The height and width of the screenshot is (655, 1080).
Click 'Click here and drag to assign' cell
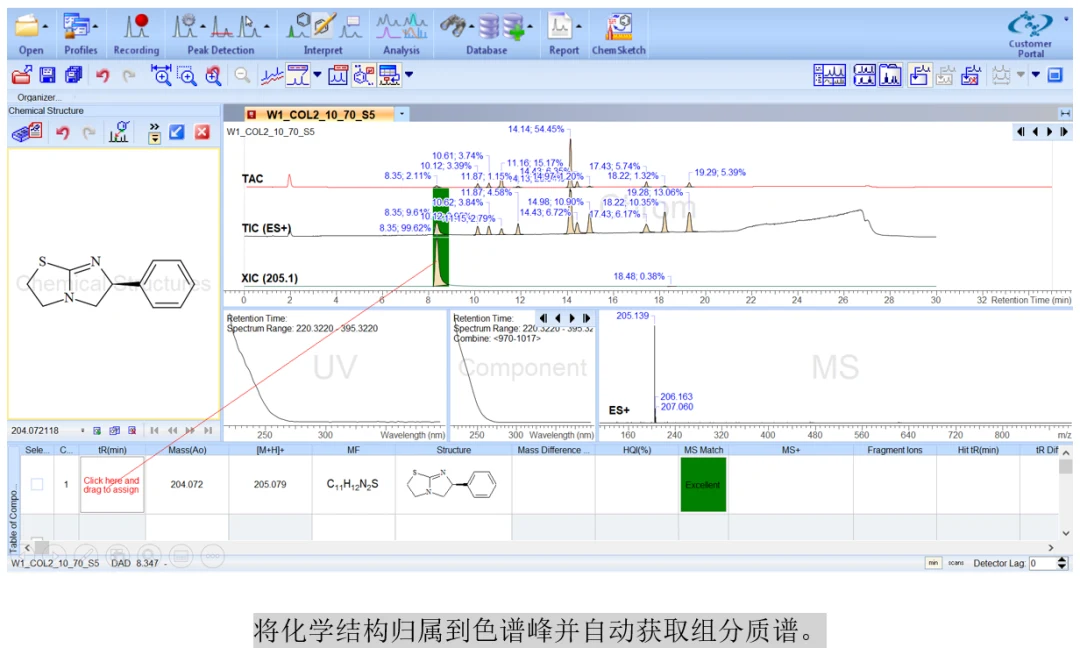pos(112,485)
